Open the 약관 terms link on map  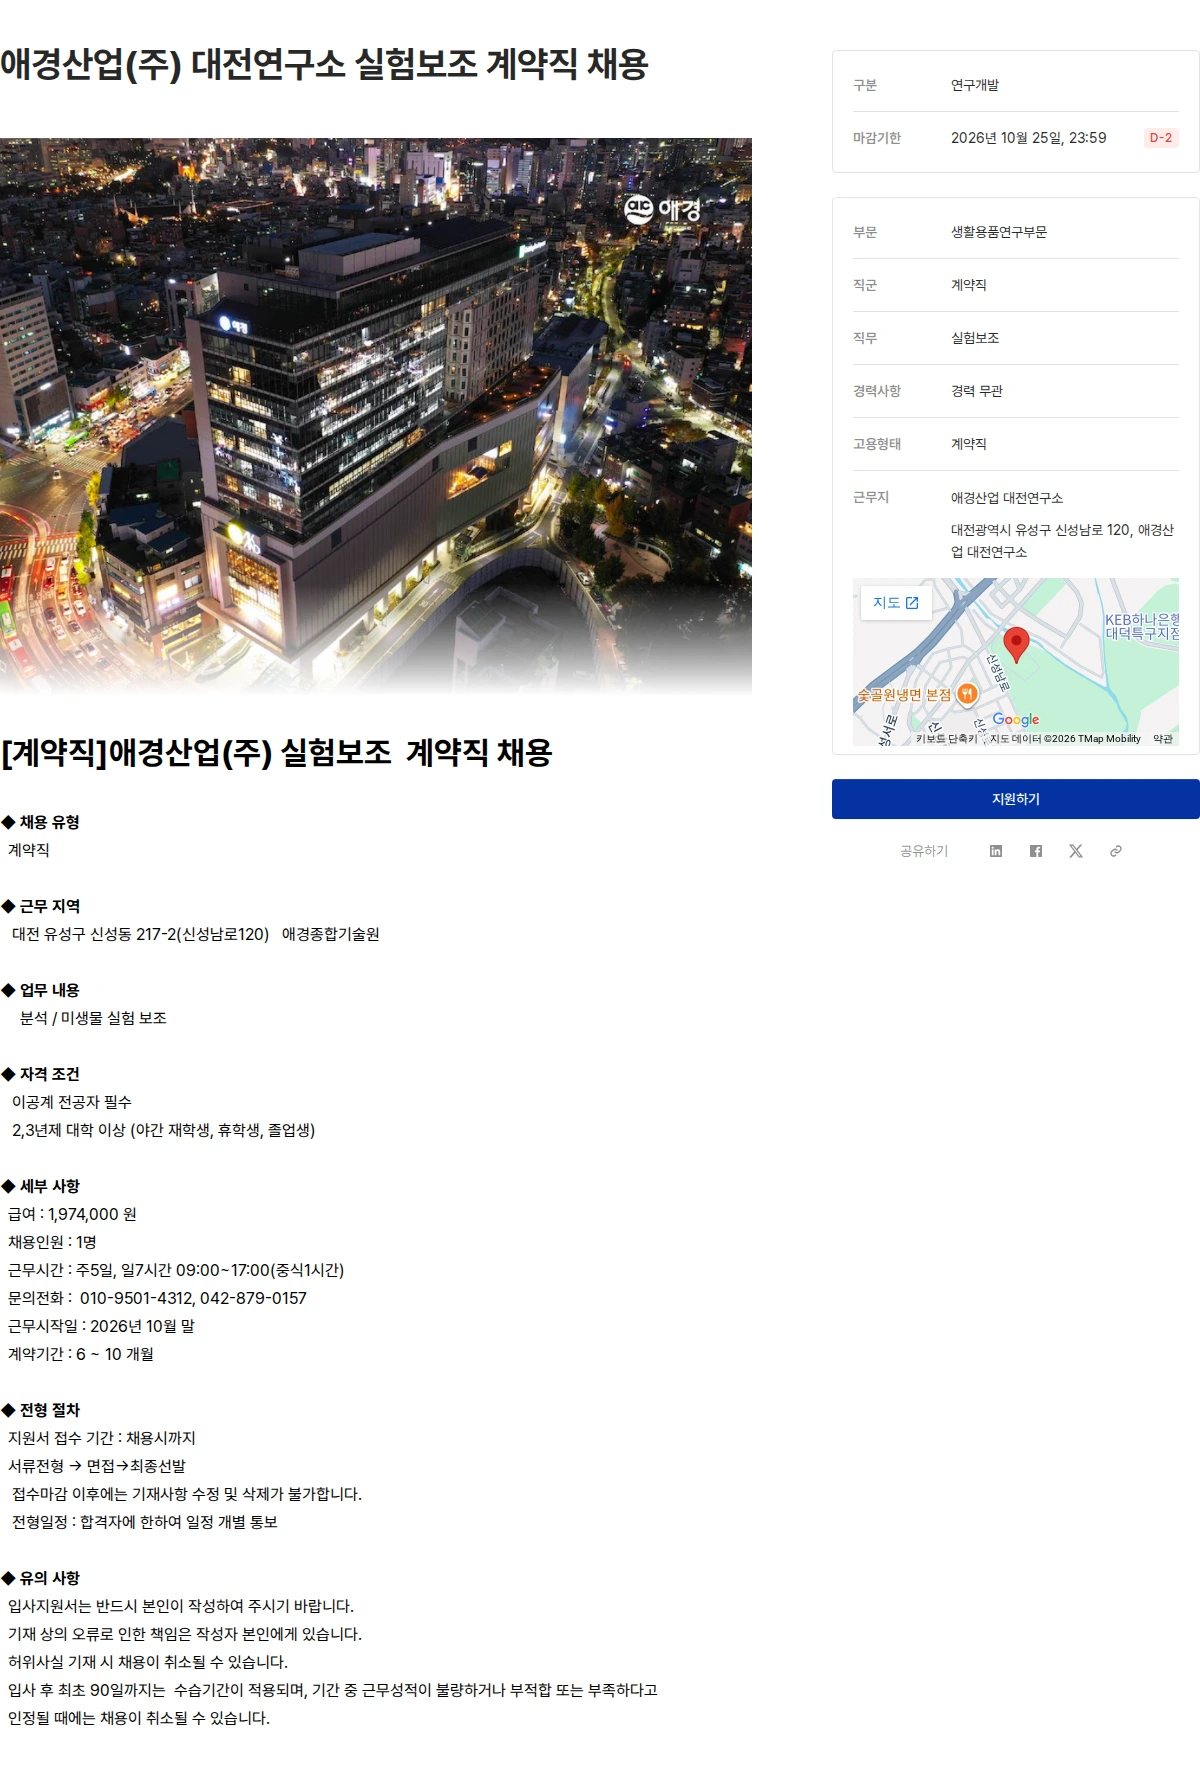(1162, 739)
